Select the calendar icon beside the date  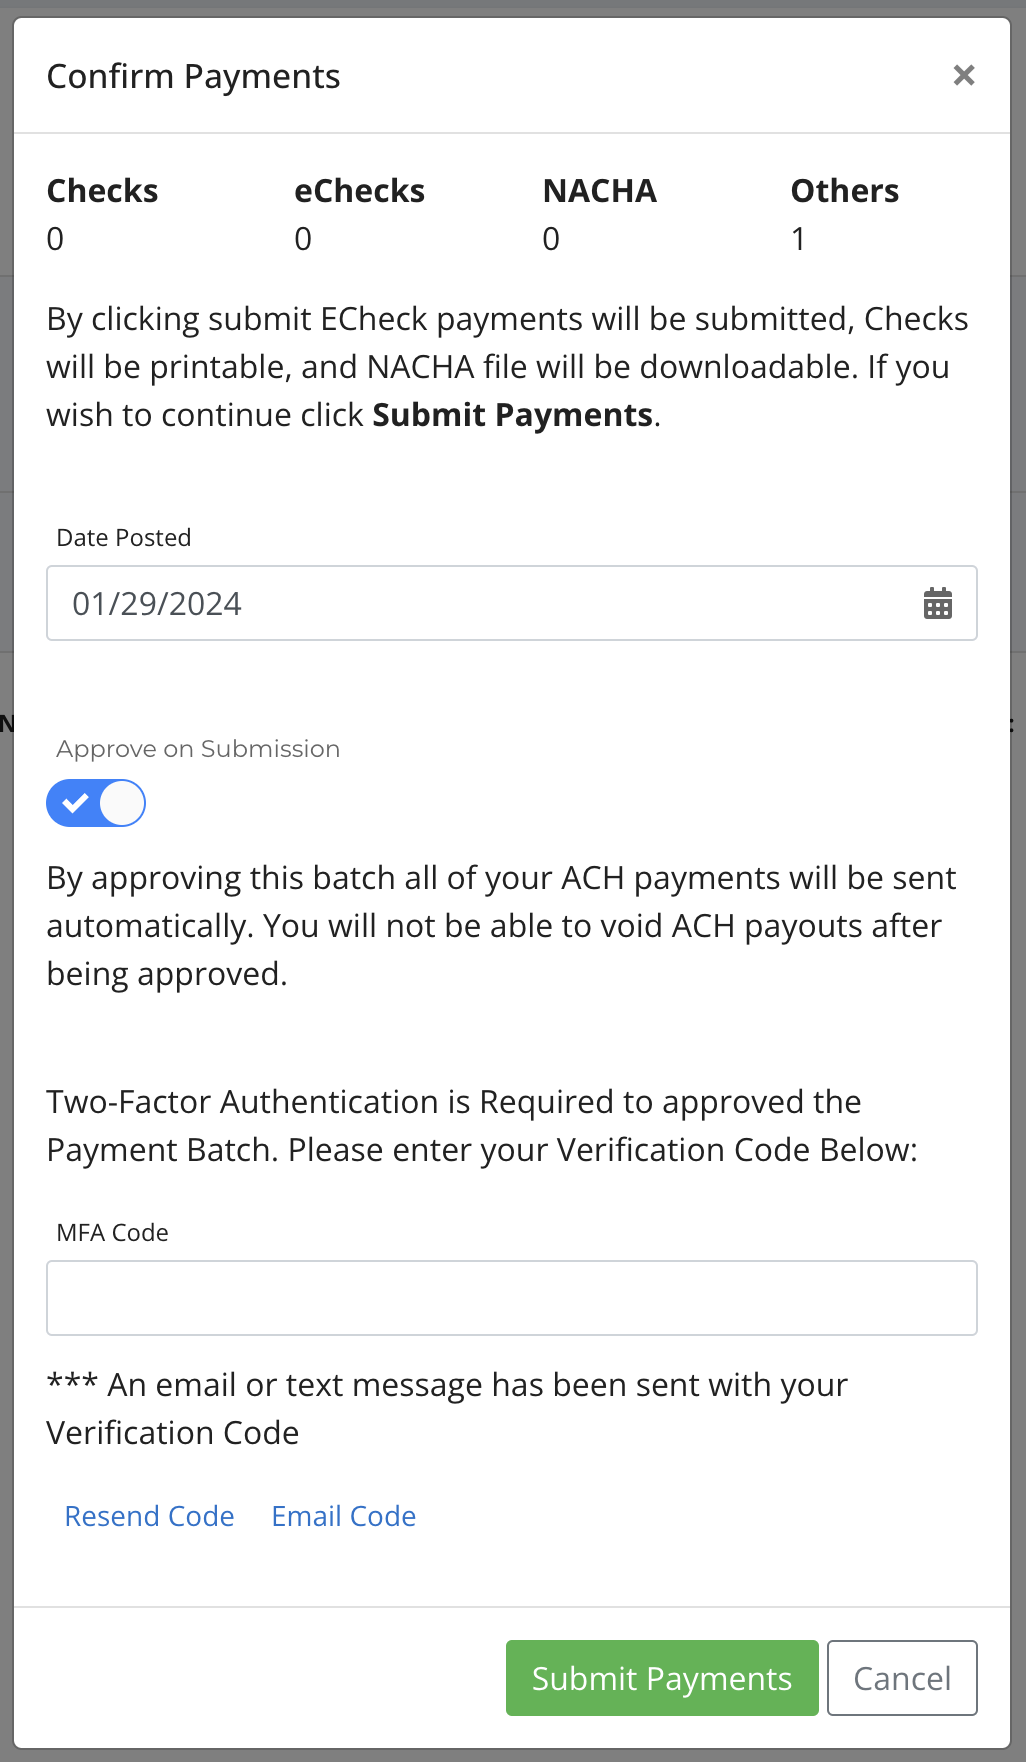pos(938,603)
